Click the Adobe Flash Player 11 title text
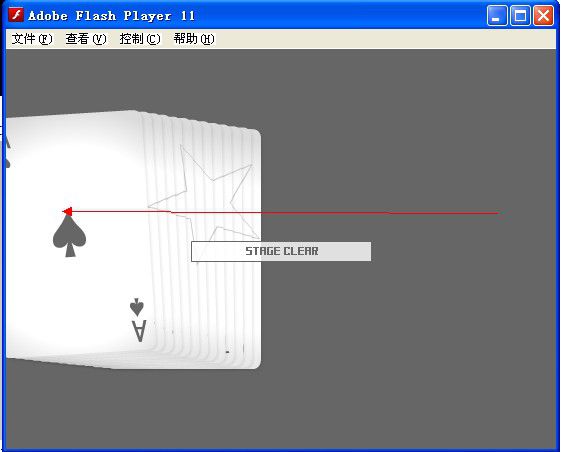562x452 pixels. (111, 16)
